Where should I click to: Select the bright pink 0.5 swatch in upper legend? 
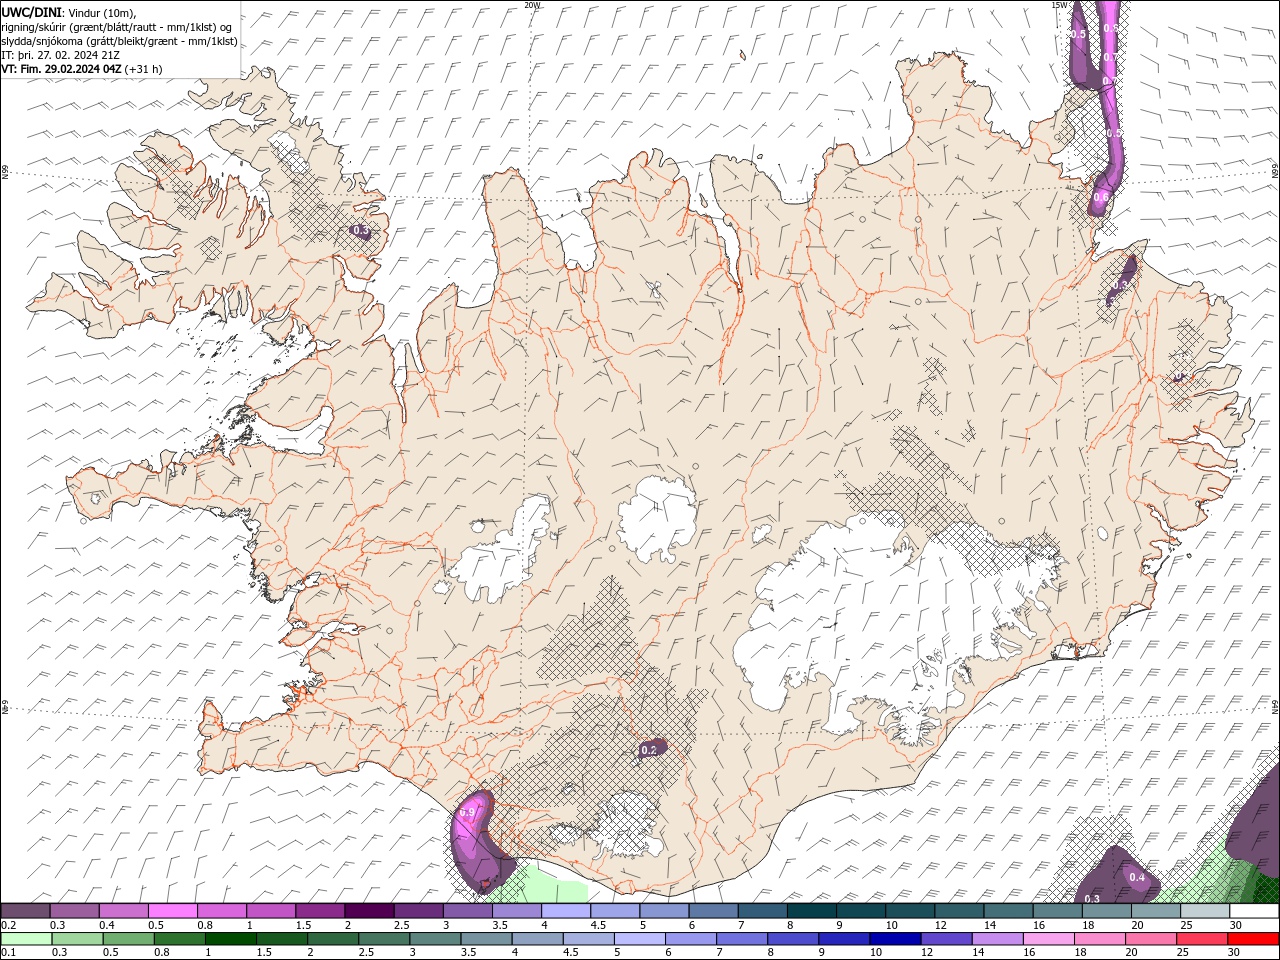tap(172, 911)
